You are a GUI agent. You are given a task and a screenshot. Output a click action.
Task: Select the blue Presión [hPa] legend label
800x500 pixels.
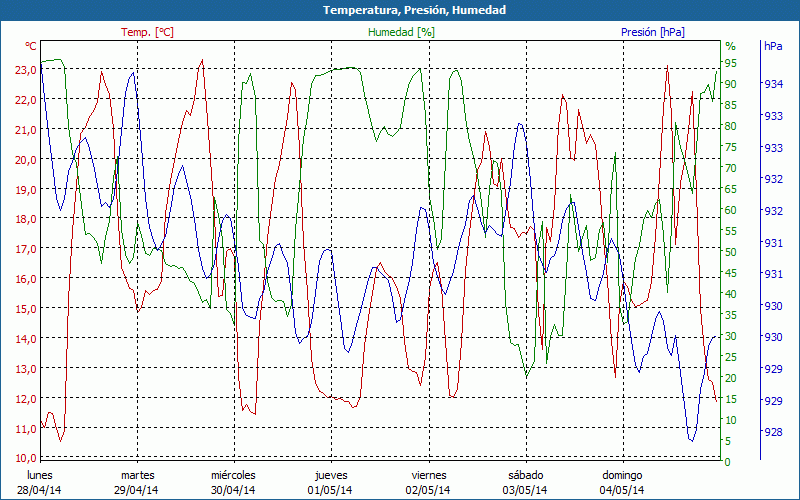pyautogui.click(x=652, y=32)
